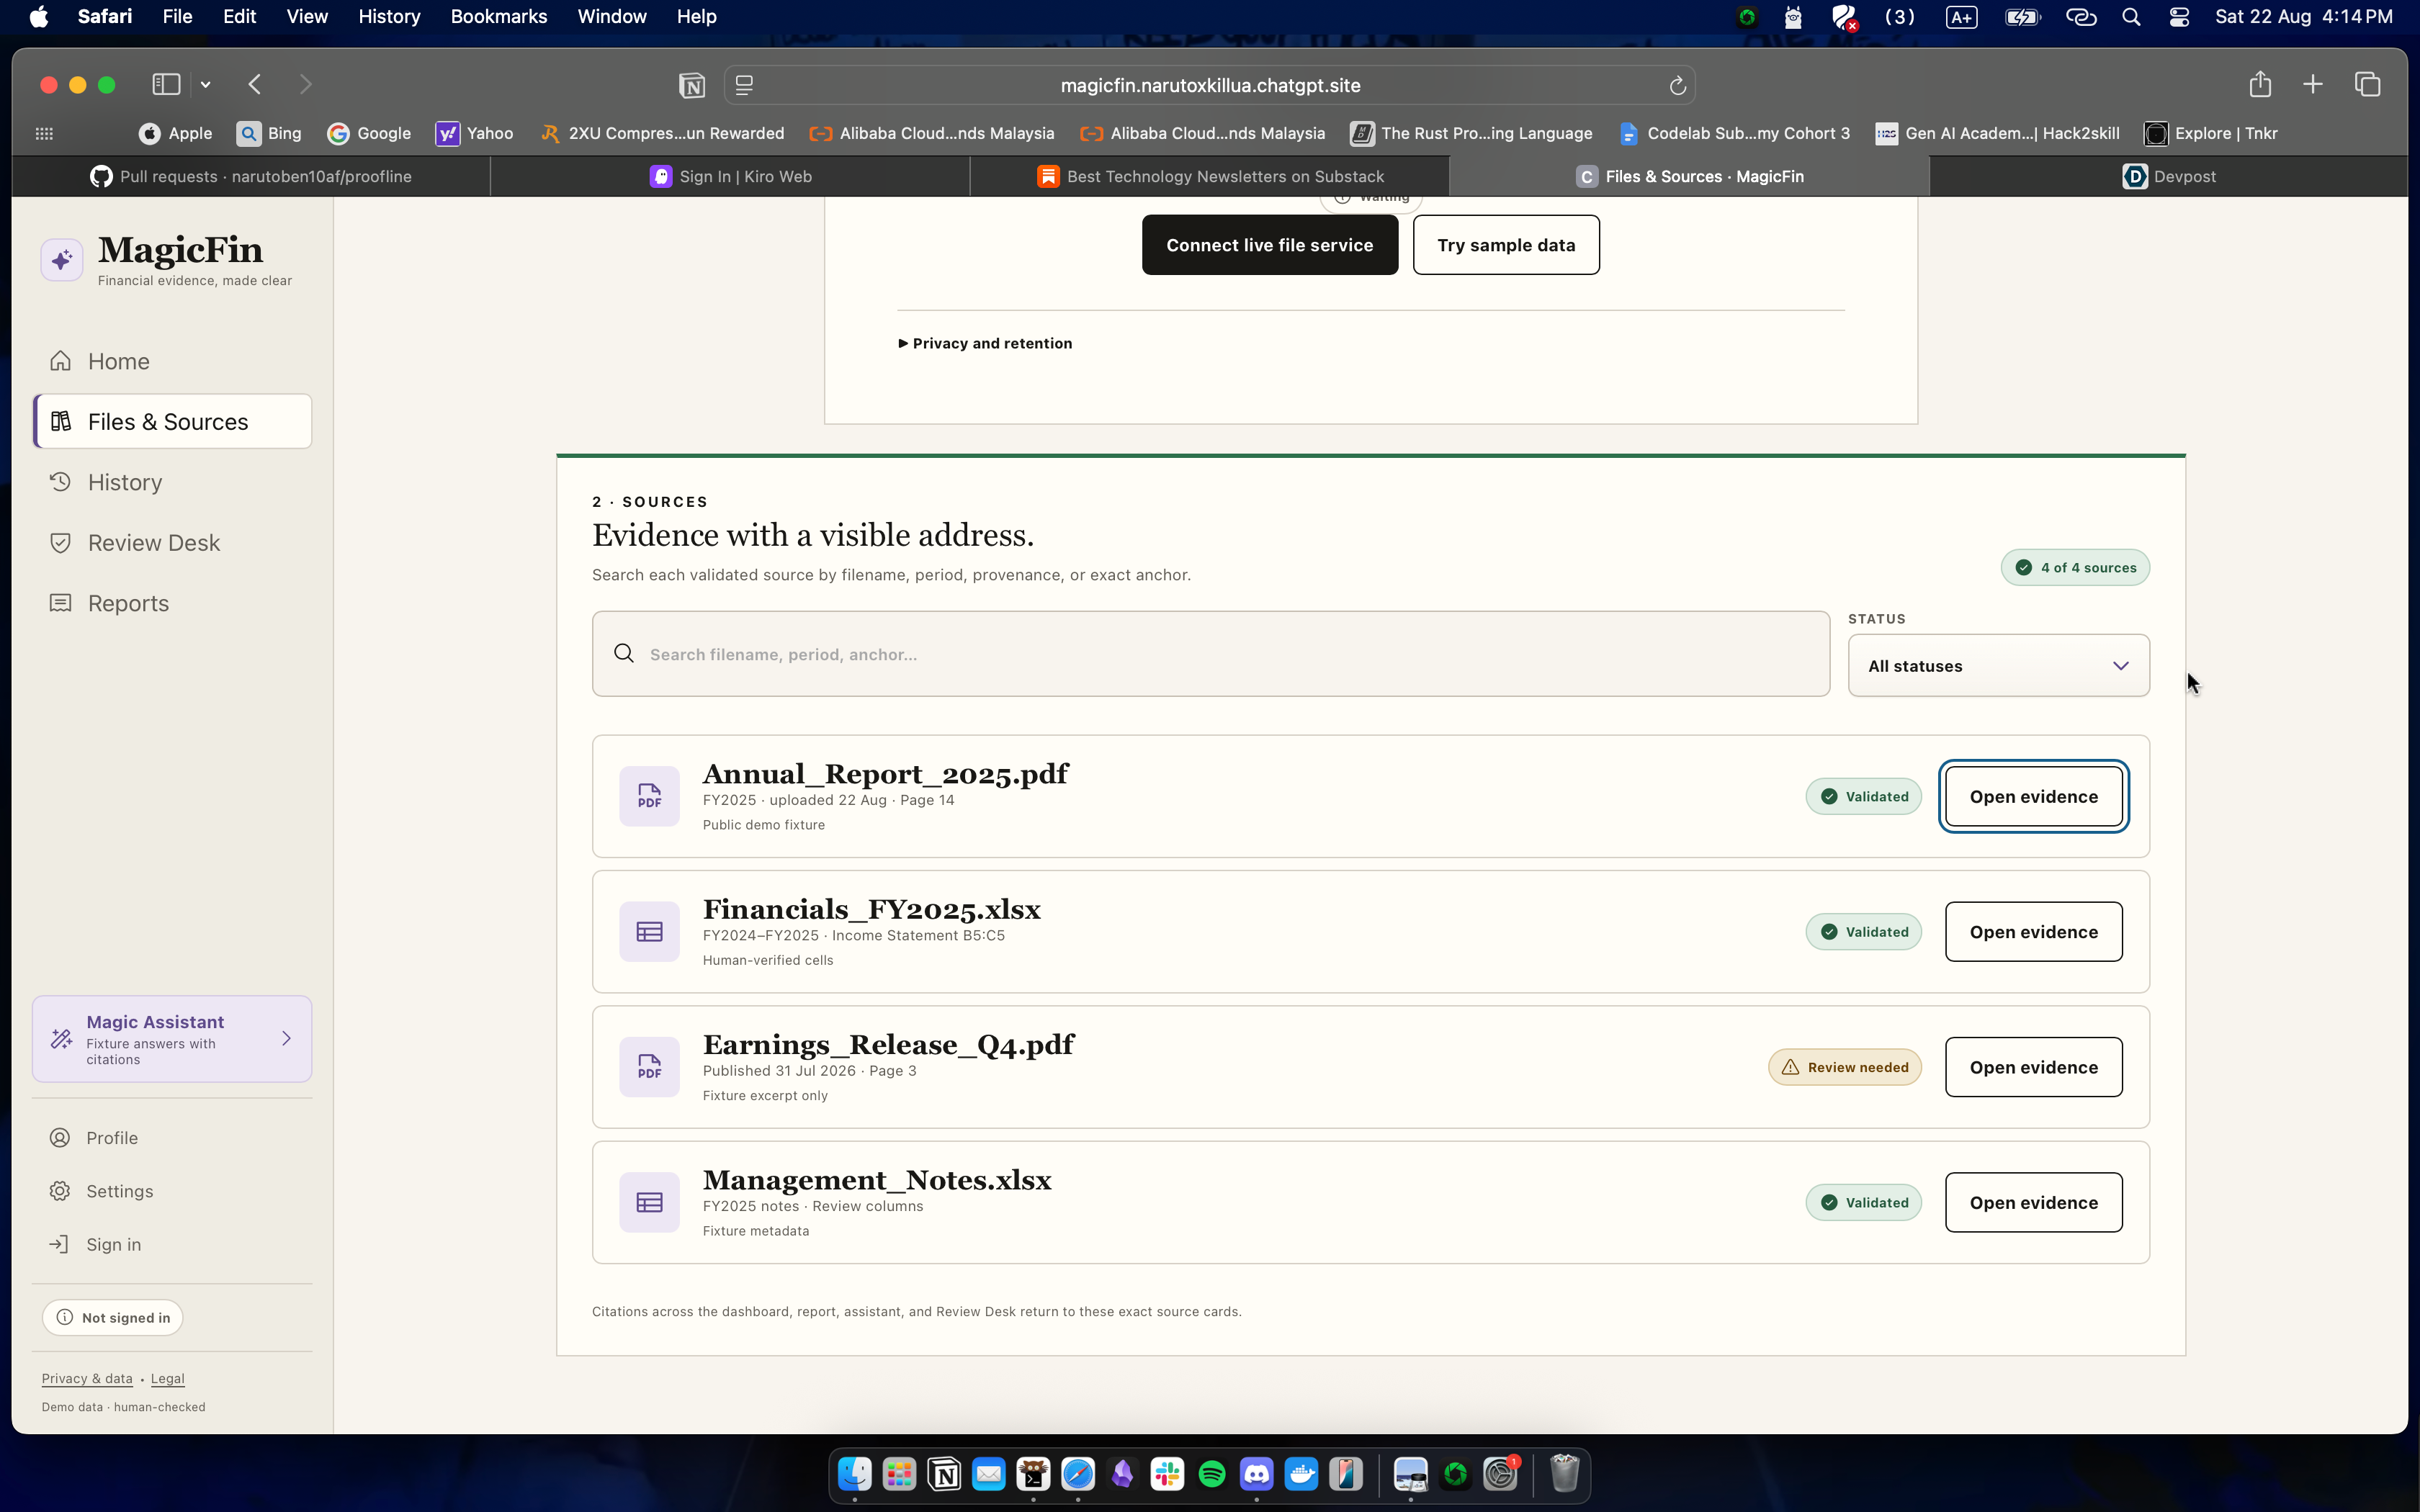Open the All statuses dropdown
This screenshot has width=2420, height=1512.
(1998, 666)
